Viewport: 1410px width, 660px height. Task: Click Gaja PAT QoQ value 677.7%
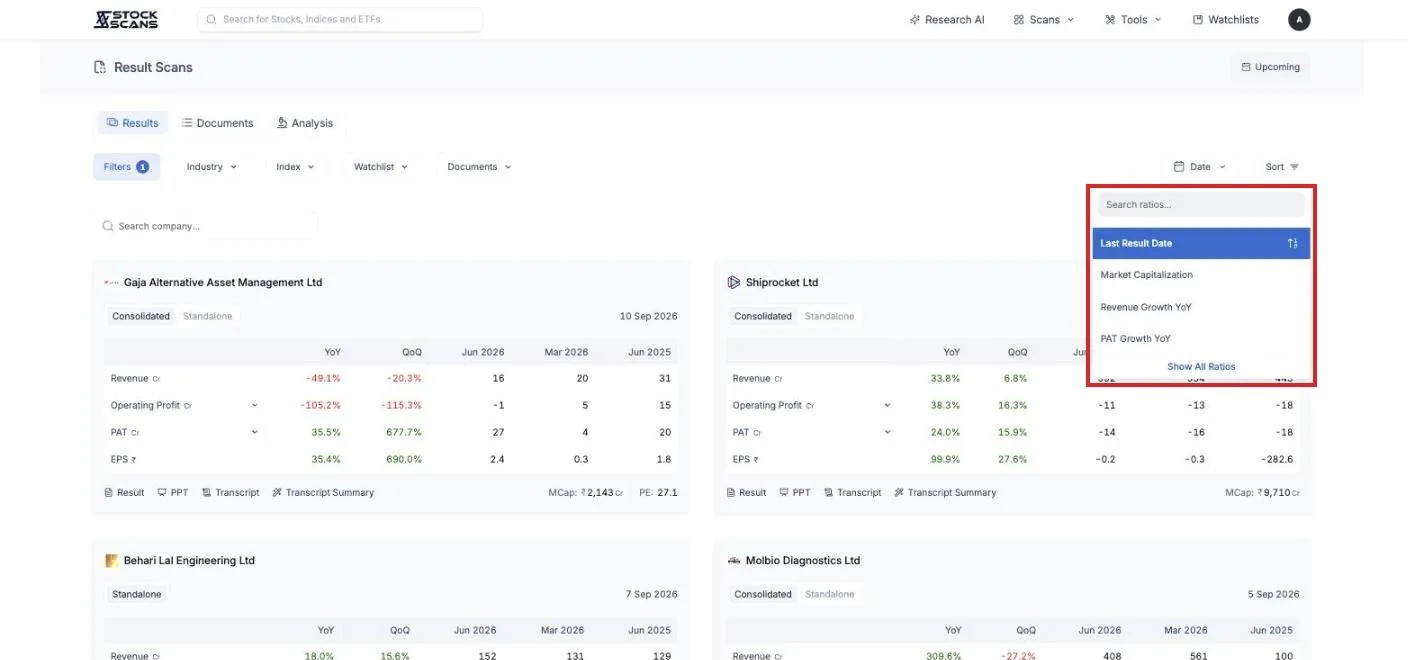404,433
